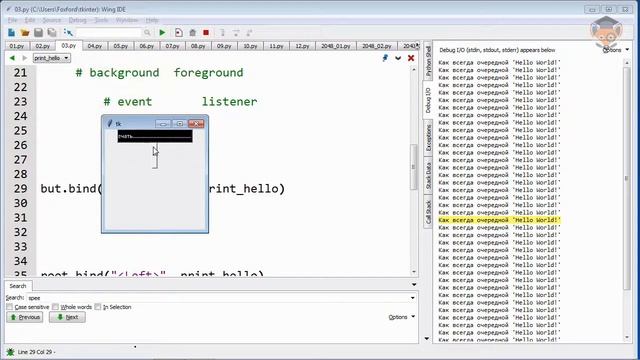The width and height of the screenshot is (640, 360).
Task: Click the bug icon in status bar
Action: tap(10, 352)
